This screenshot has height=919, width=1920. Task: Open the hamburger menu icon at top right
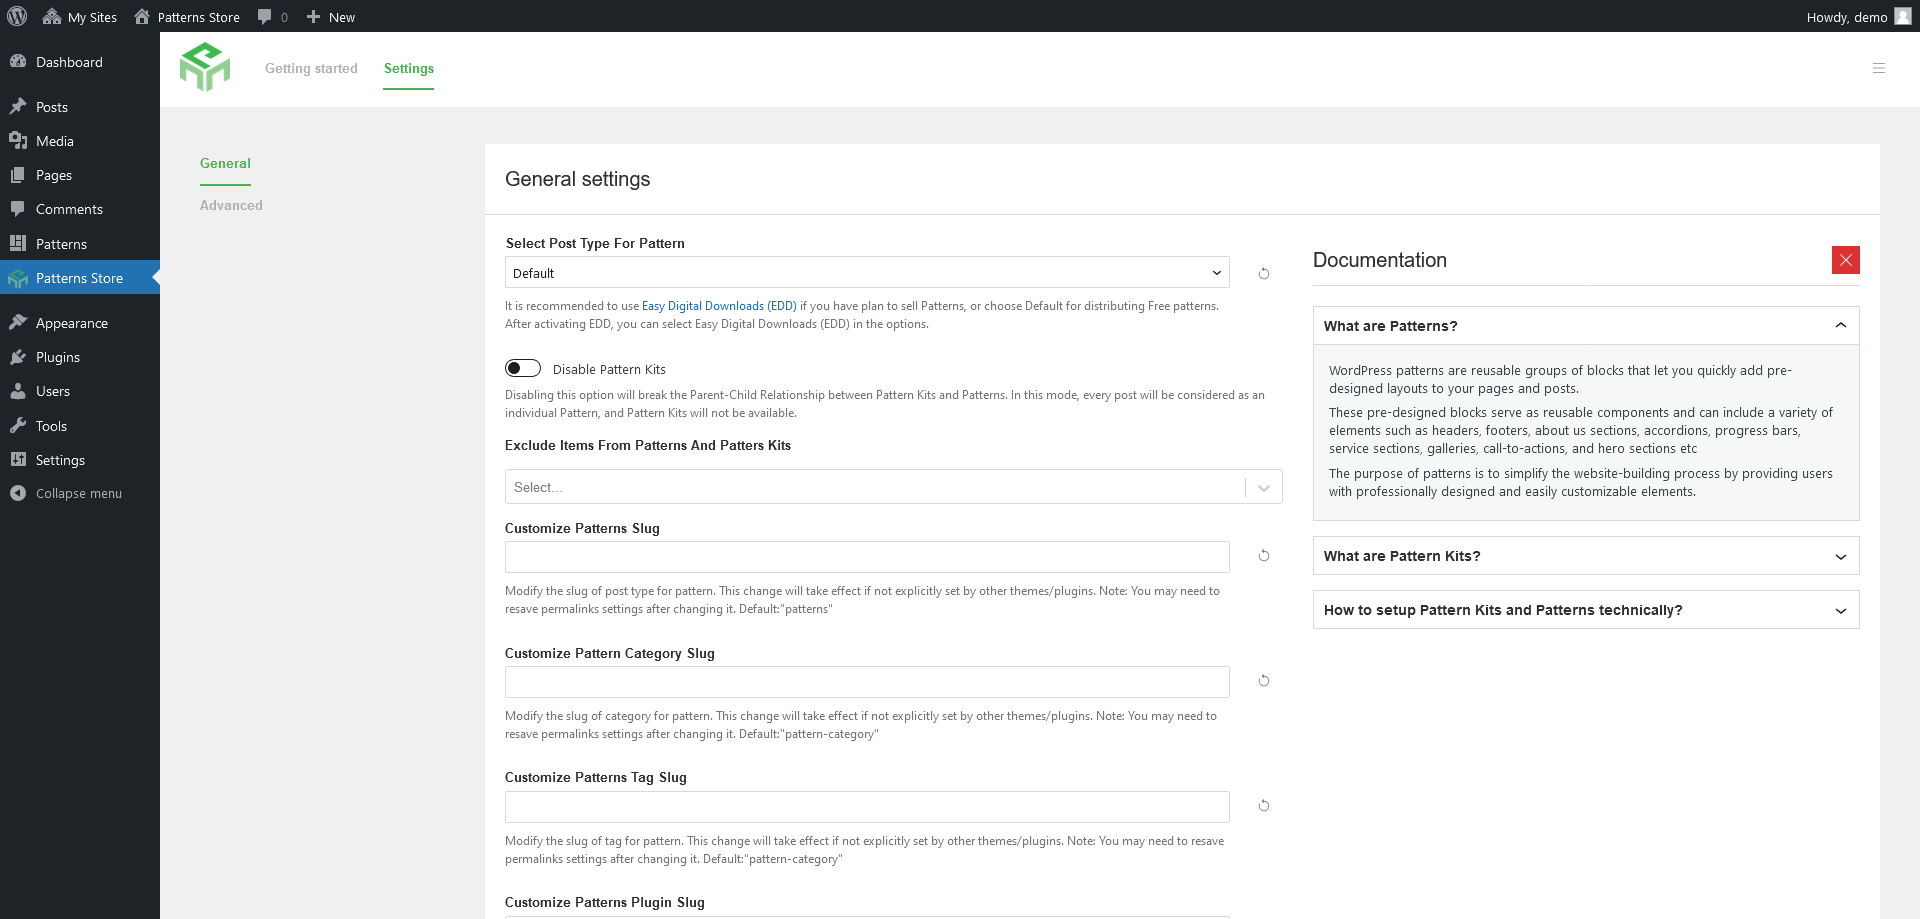[1879, 68]
